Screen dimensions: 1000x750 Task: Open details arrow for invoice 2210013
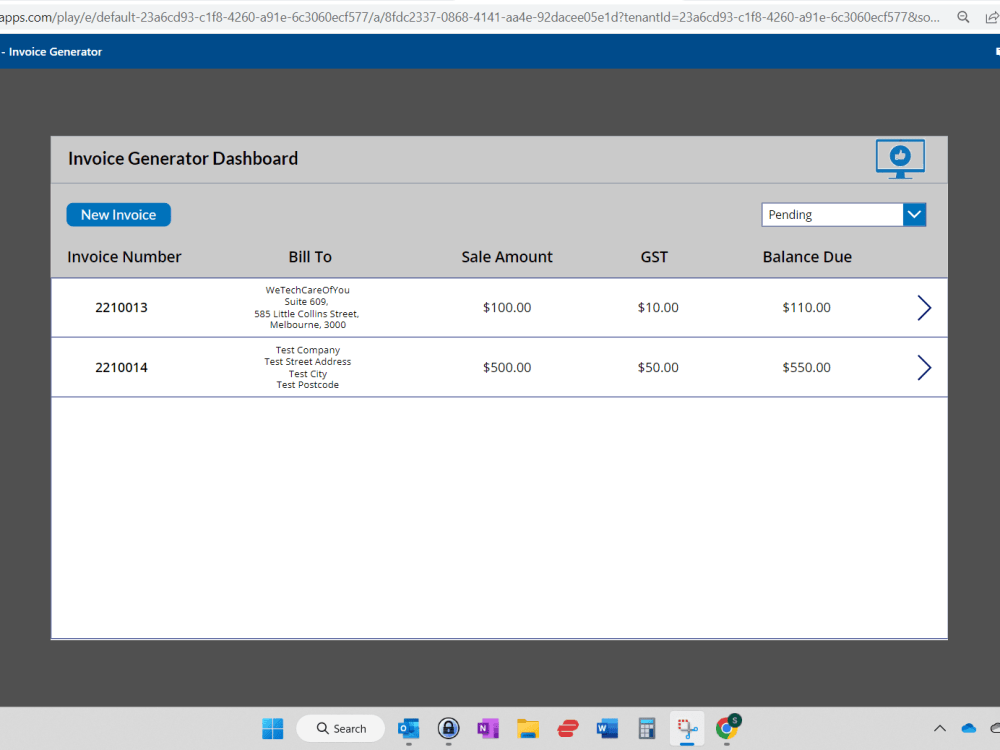pos(923,307)
